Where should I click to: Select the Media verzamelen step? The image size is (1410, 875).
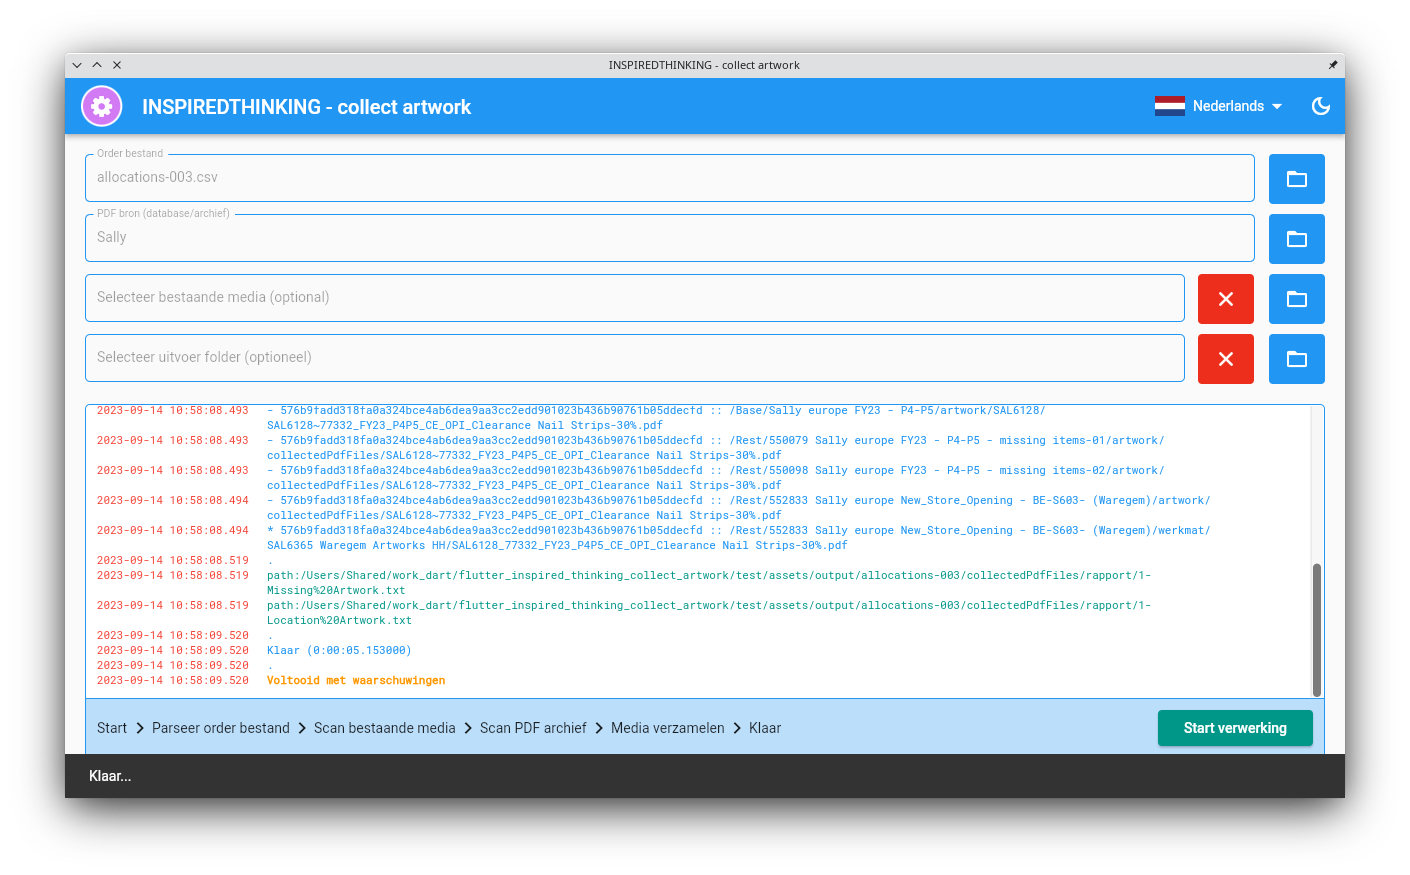667,728
